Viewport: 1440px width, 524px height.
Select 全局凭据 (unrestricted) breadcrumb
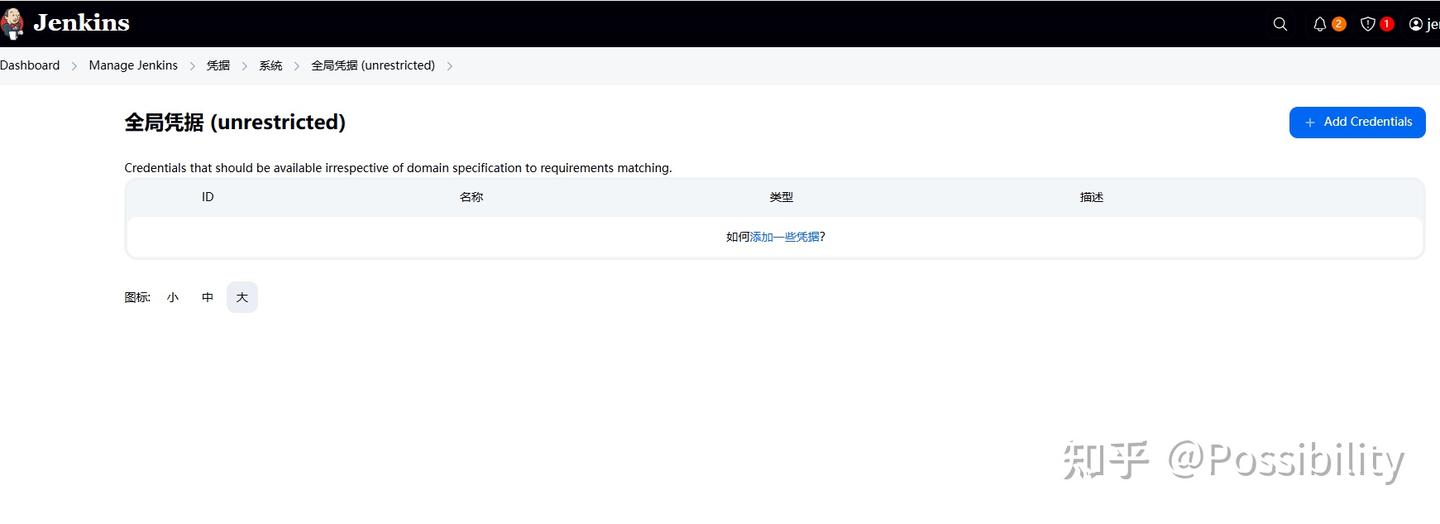click(373, 65)
